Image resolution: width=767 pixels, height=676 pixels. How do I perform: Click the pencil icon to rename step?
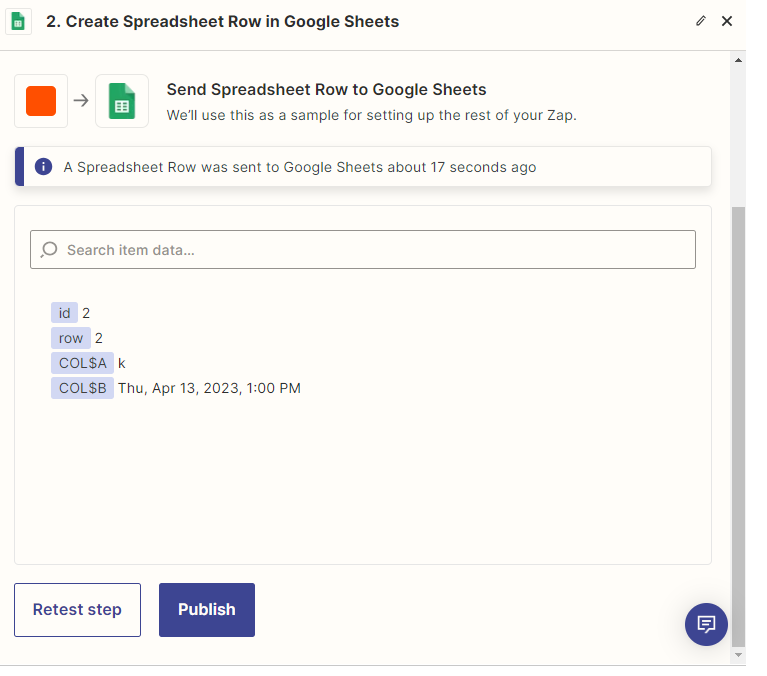[701, 21]
